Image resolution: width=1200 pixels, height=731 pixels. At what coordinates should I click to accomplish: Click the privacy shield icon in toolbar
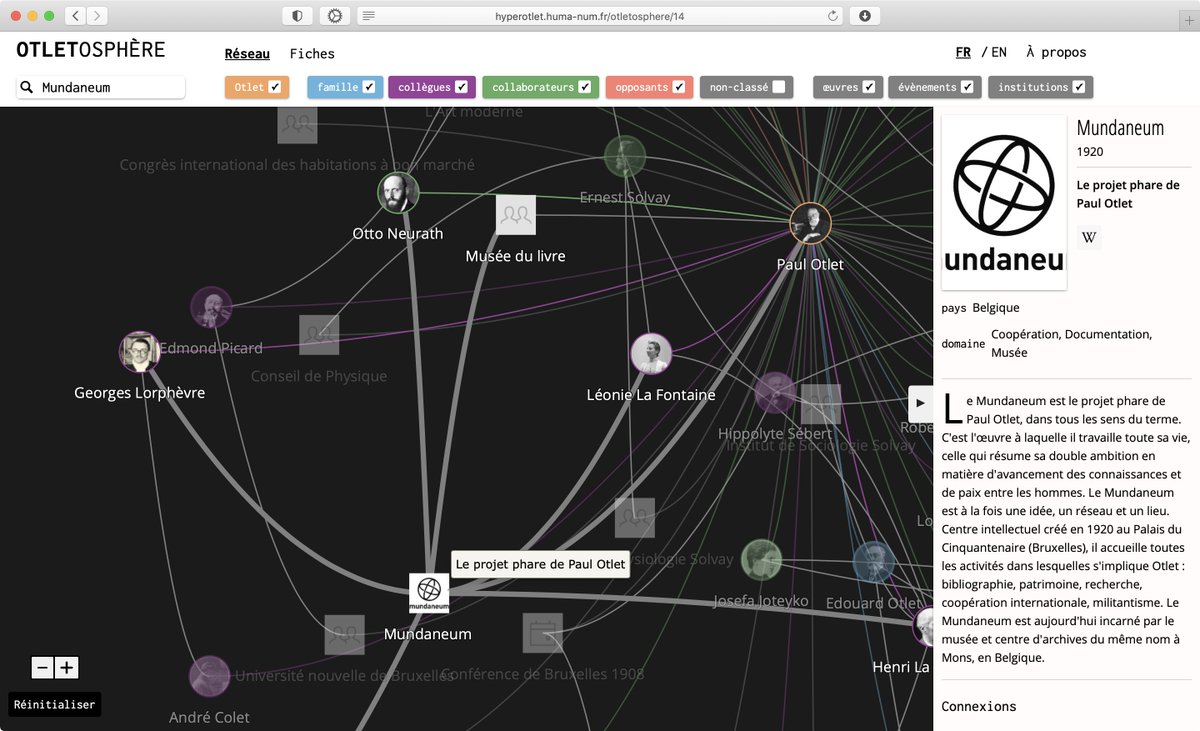[x=297, y=16]
